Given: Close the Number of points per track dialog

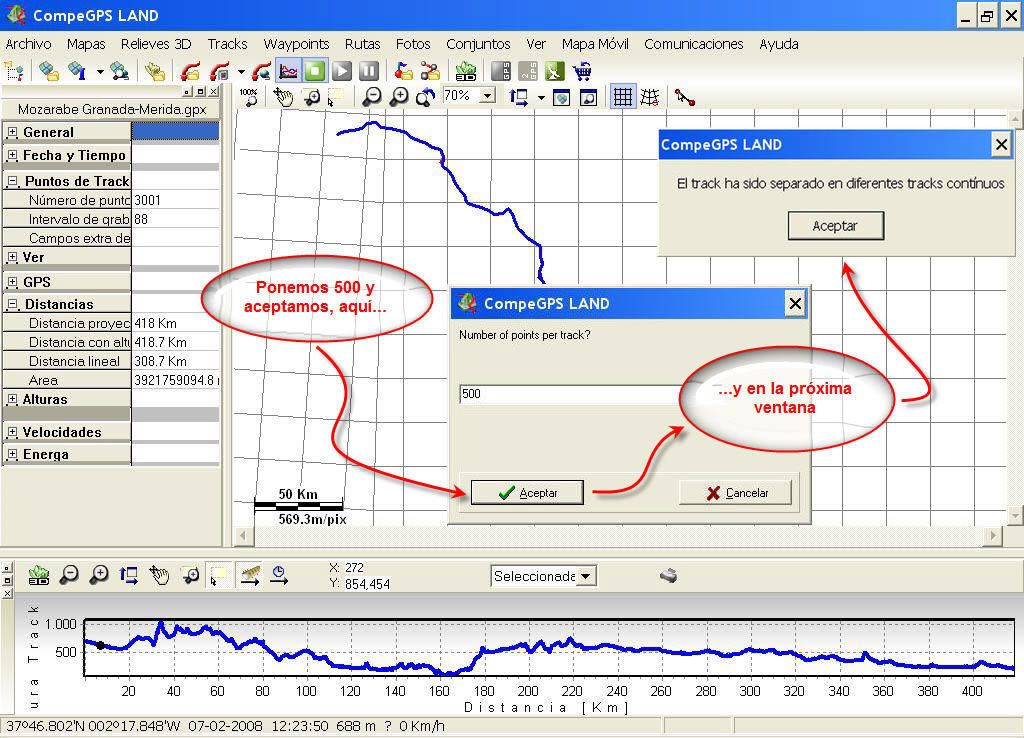Looking at the screenshot, I should click(795, 303).
